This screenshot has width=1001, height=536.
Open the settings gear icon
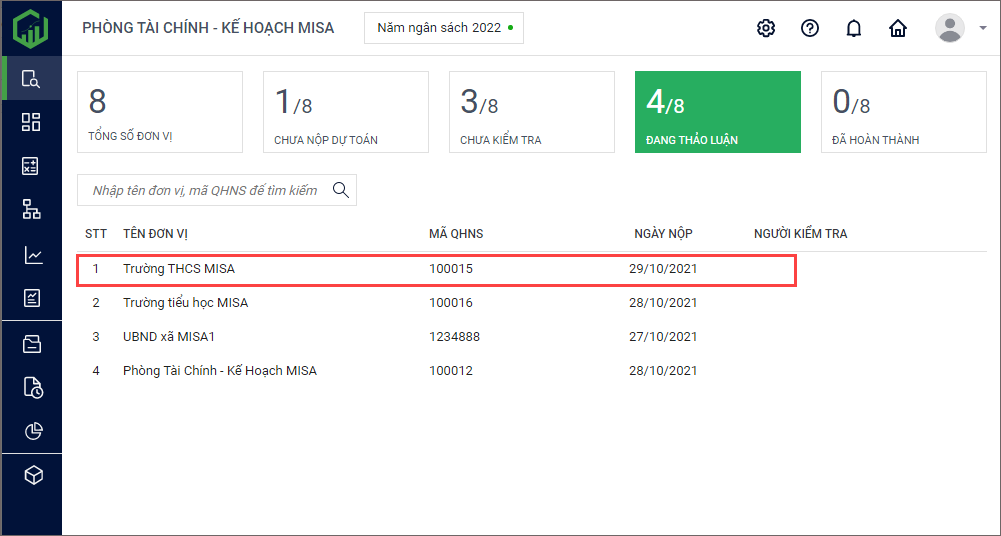click(766, 28)
